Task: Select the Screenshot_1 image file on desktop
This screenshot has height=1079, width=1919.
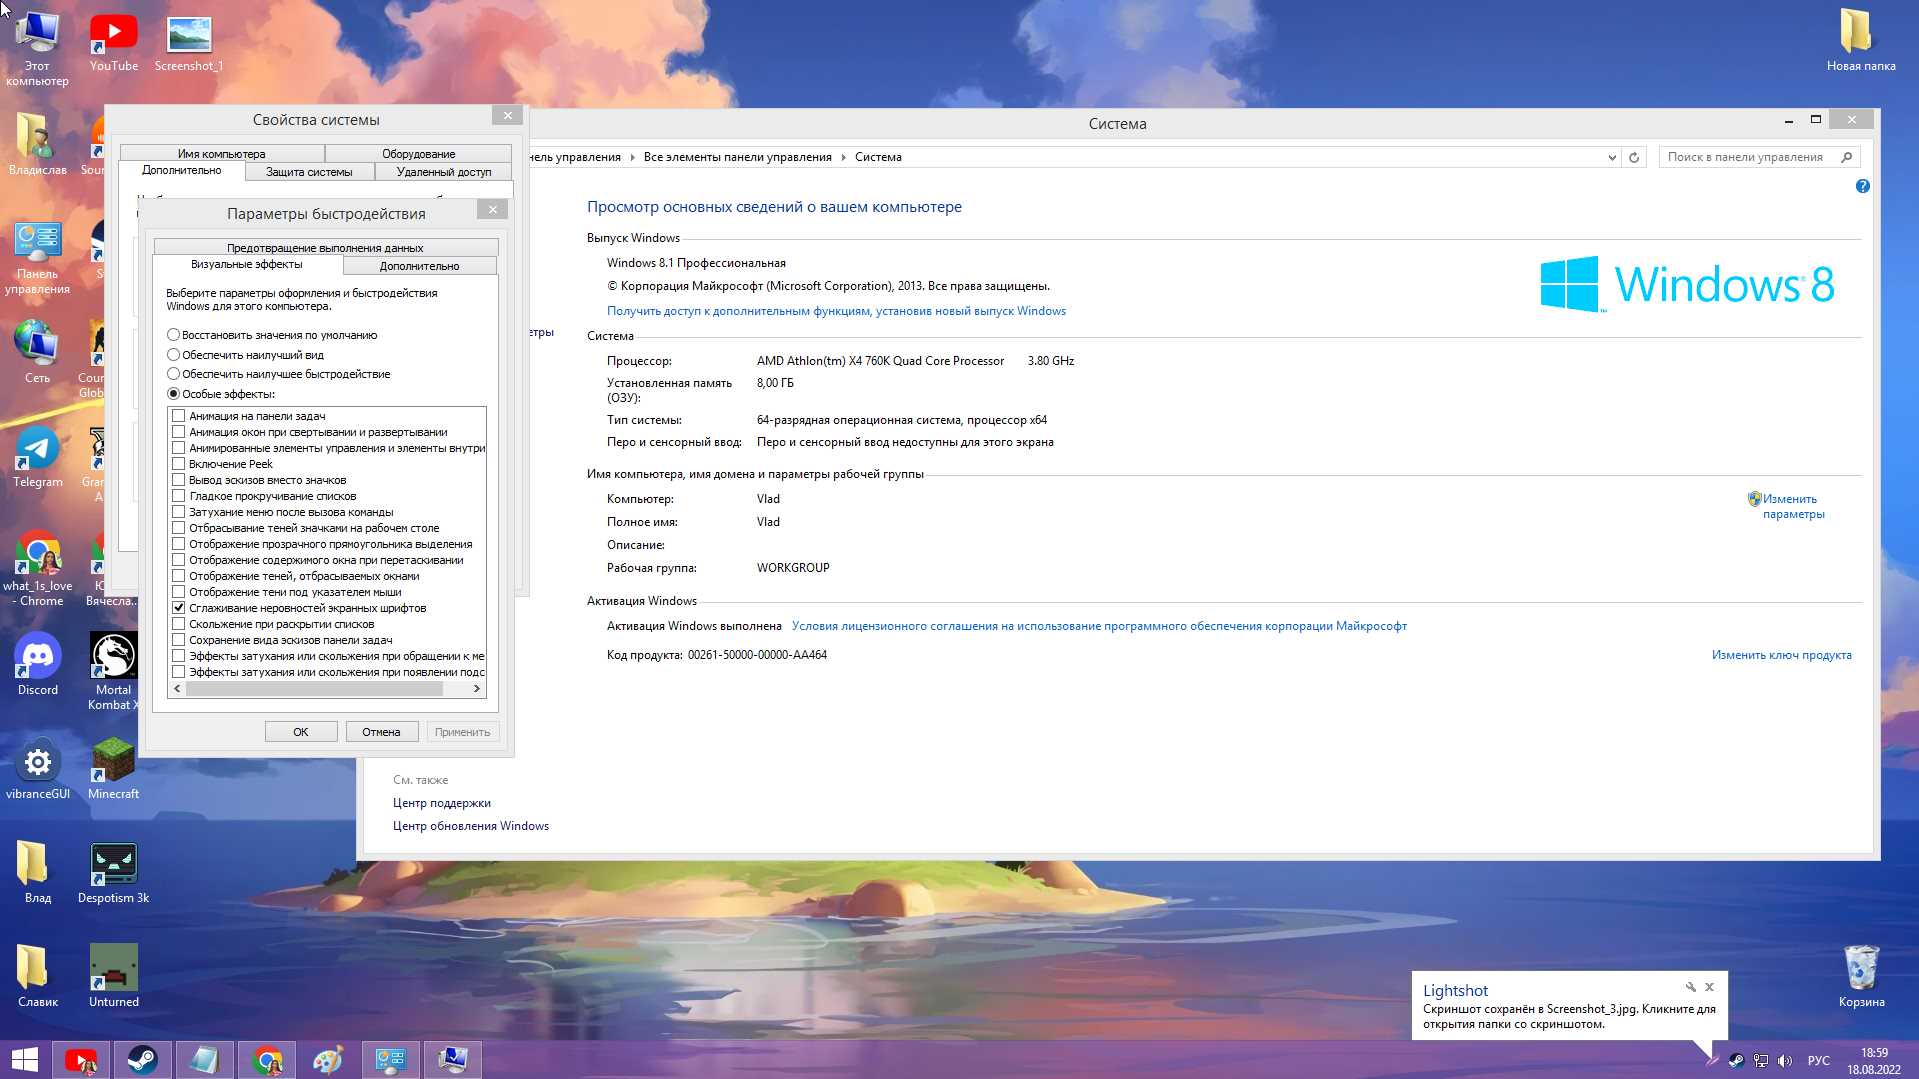Action: pyautogui.click(x=189, y=43)
